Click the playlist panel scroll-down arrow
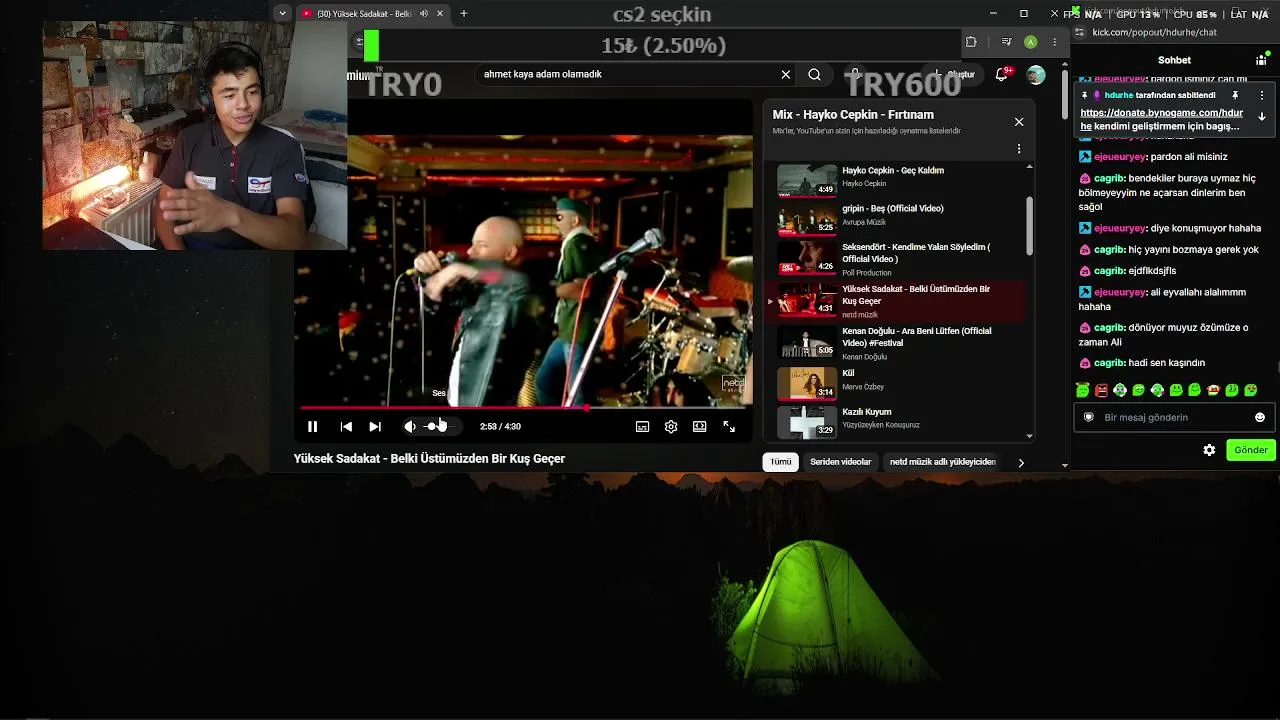Screen dimensions: 1280x720 pos(1030,436)
